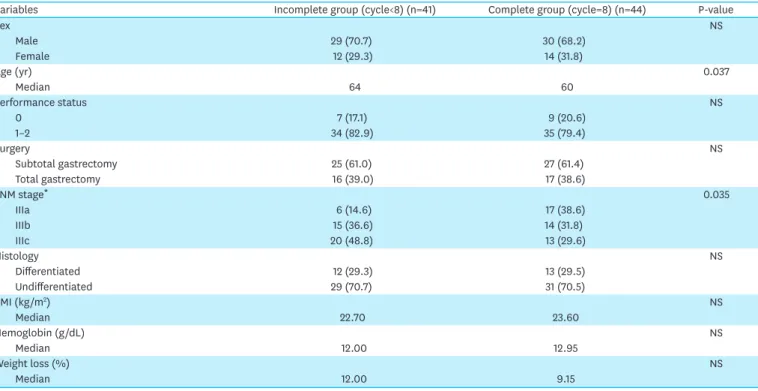Select the 'ge (yr)' row heading
The height and width of the screenshot is (391, 758).
[16, 72]
